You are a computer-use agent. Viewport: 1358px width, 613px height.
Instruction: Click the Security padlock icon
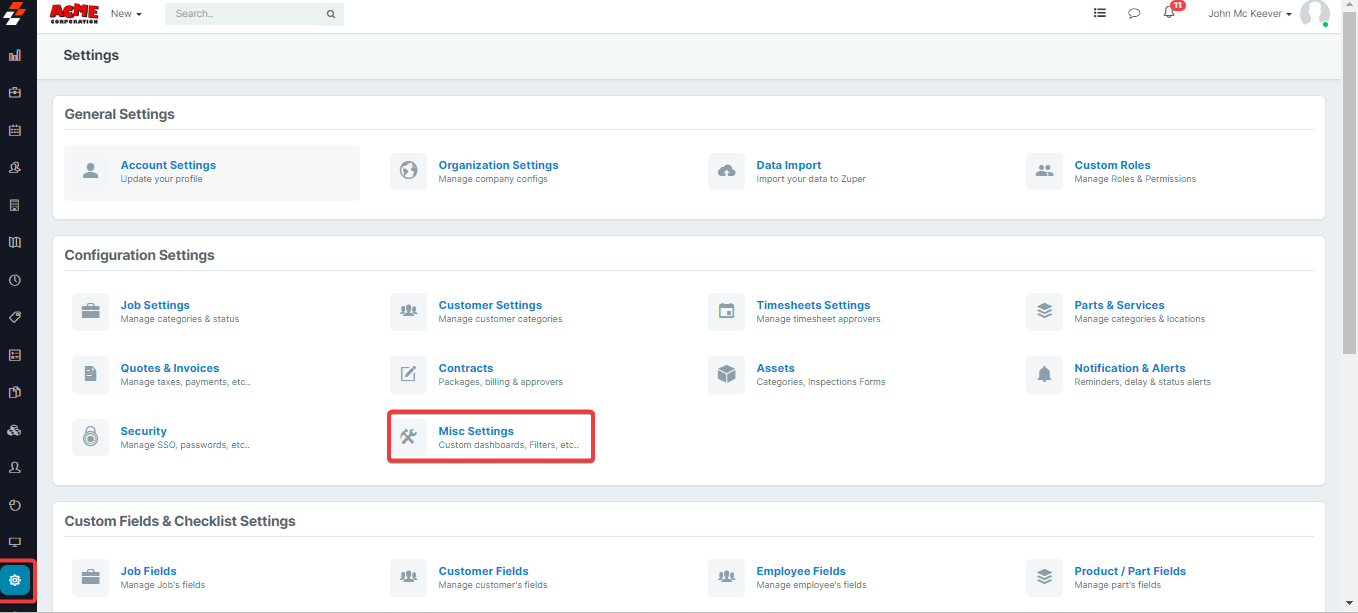pyautogui.click(x=91, y=437)
